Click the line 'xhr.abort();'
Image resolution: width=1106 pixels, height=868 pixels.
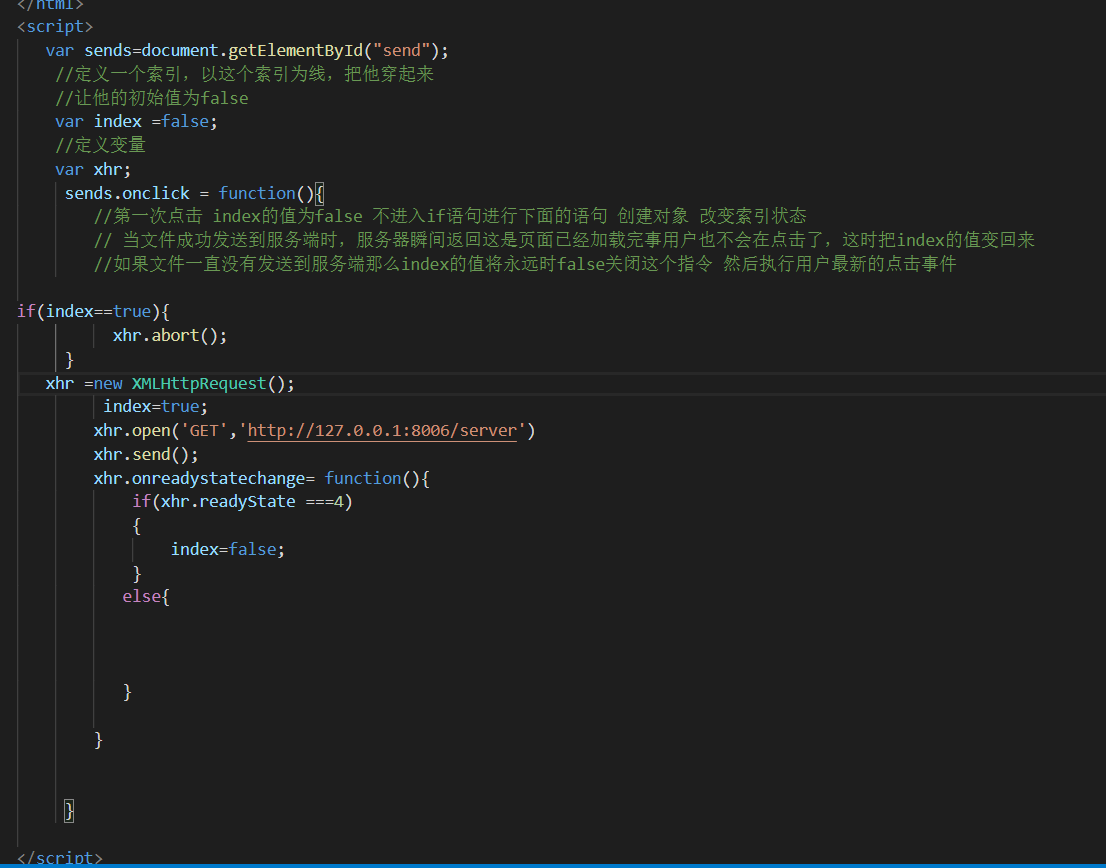(x=170, y=336)
